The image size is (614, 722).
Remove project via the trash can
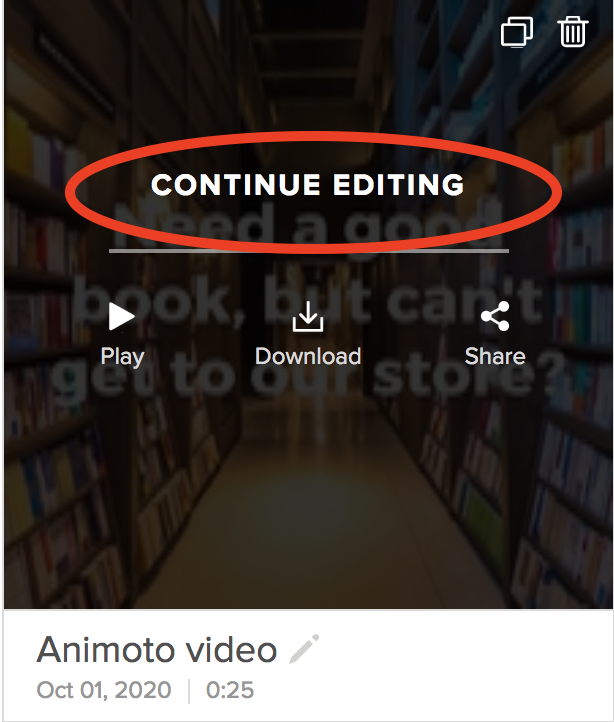click(x=573, y=32)
